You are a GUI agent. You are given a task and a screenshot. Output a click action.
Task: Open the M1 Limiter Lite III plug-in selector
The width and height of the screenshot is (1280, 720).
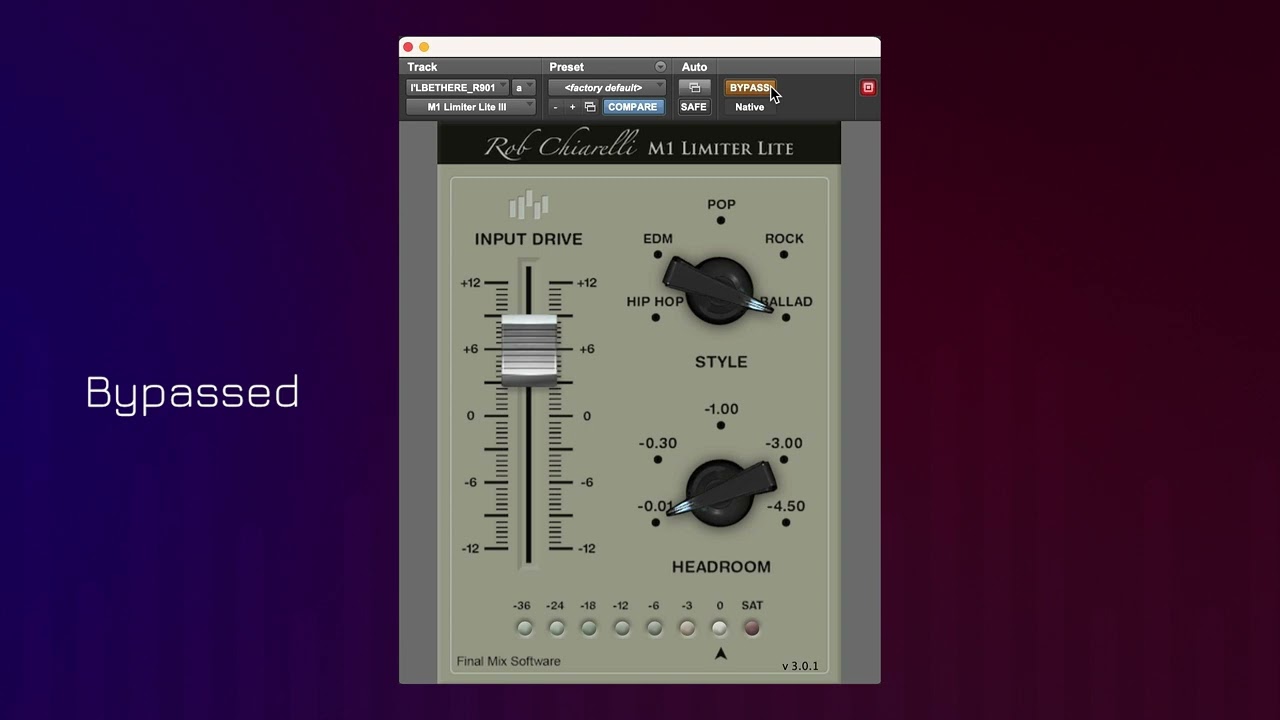pos(471,107)
